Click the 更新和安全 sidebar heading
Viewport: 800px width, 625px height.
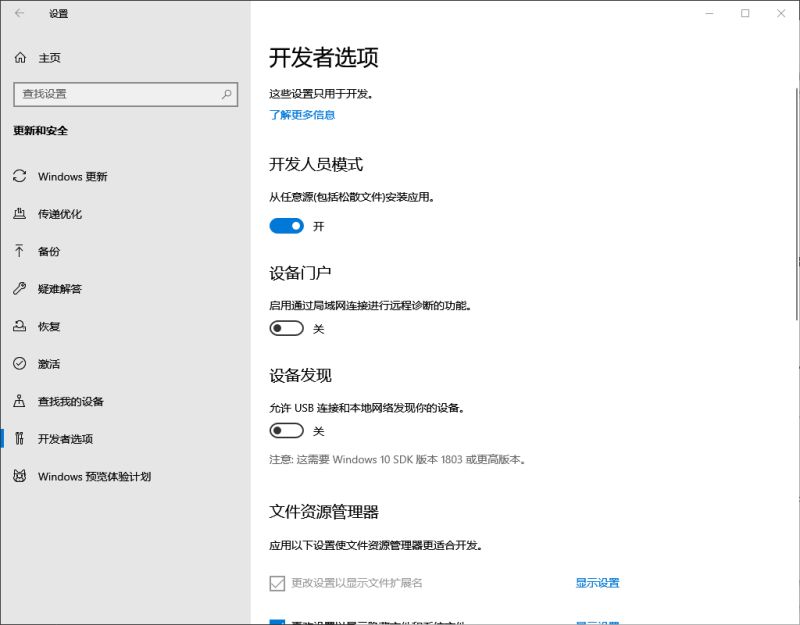coord(40,131)
